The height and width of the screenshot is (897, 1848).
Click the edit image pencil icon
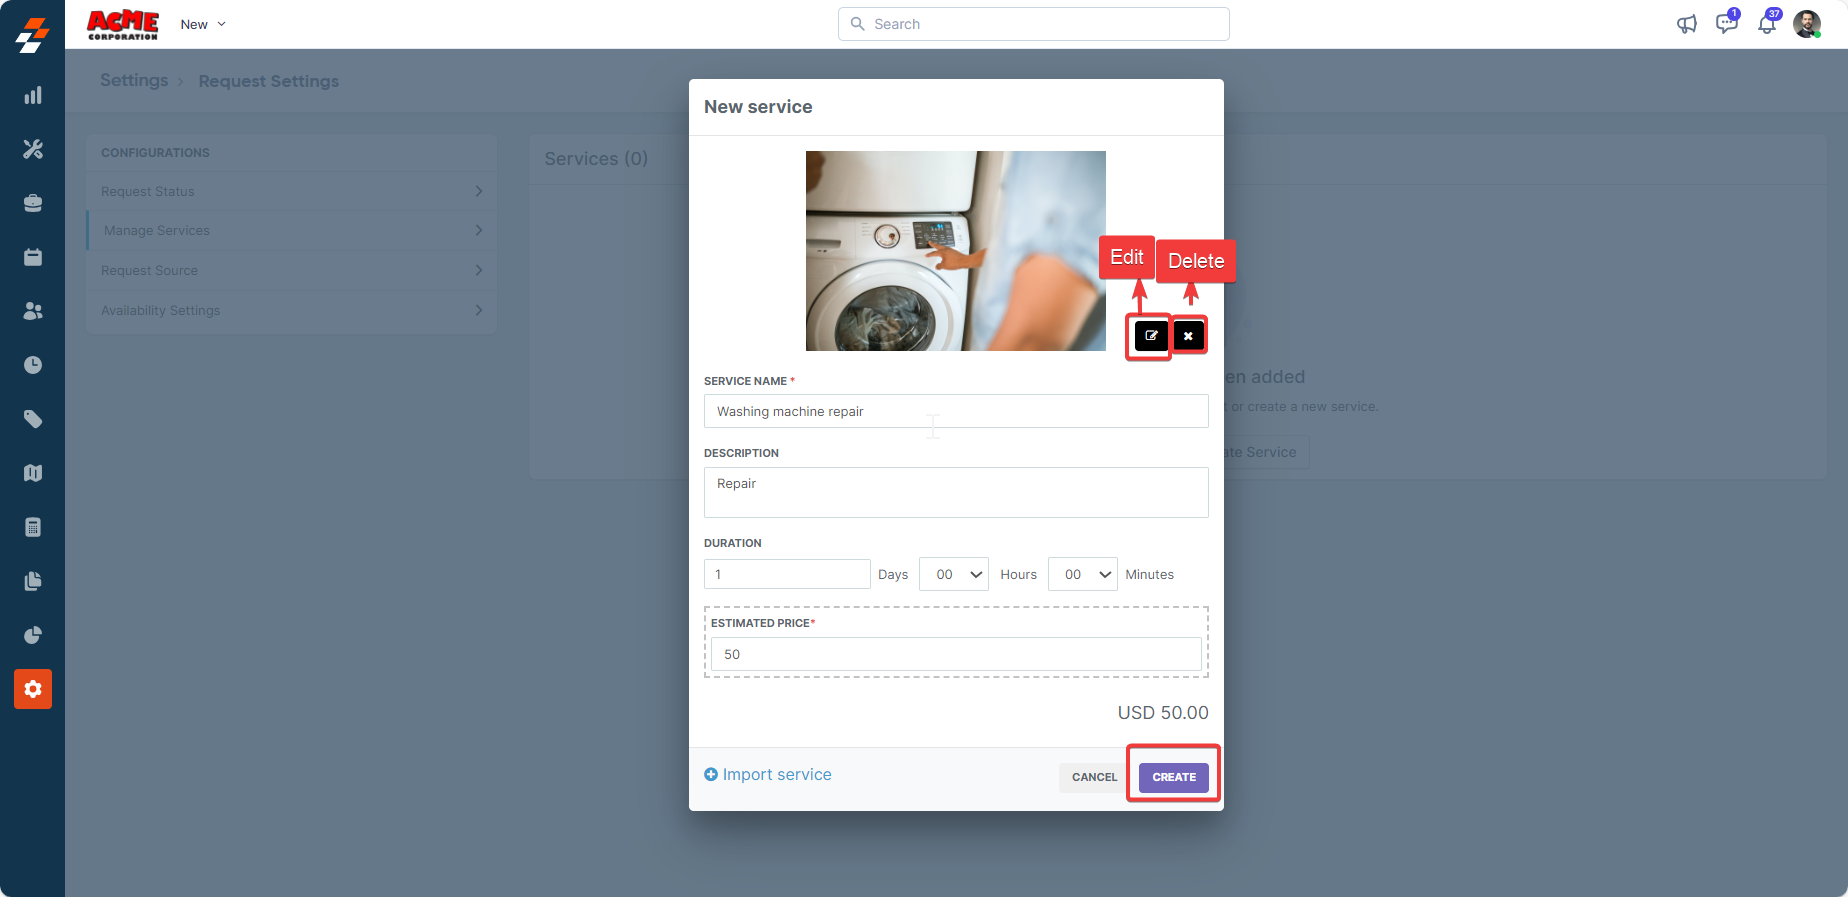[1151, 336]
